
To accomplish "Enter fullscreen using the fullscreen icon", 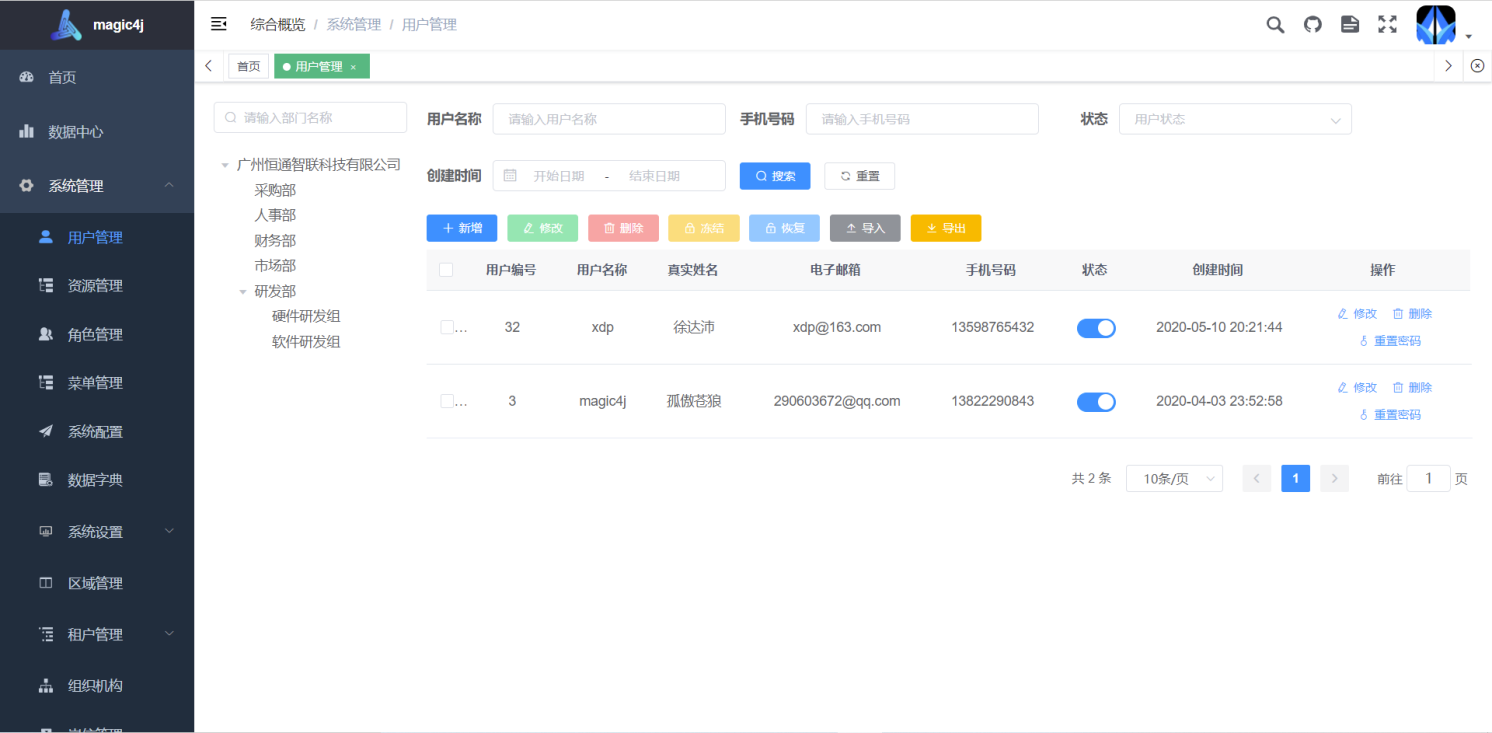I will [x=1387, y=24].
